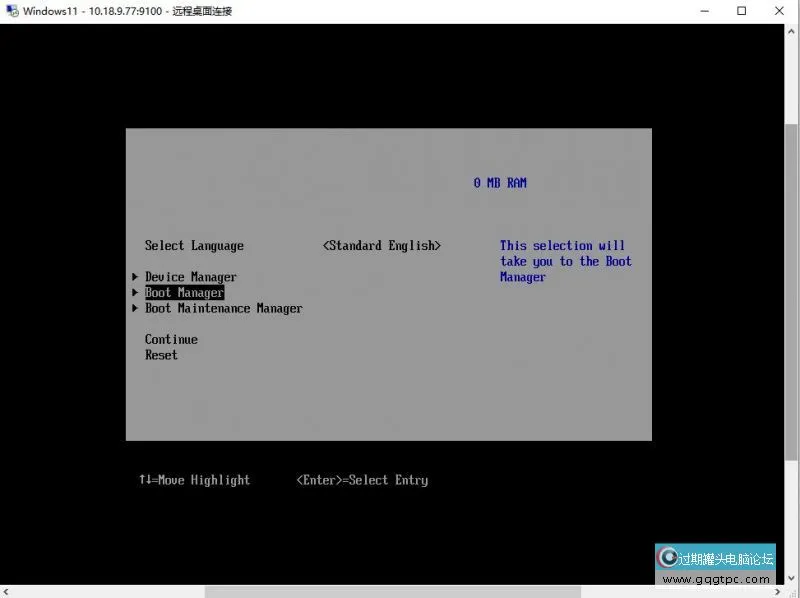Maximize the remote desktop window
This screenshot has height=598, width=800.
click(741, 11)
